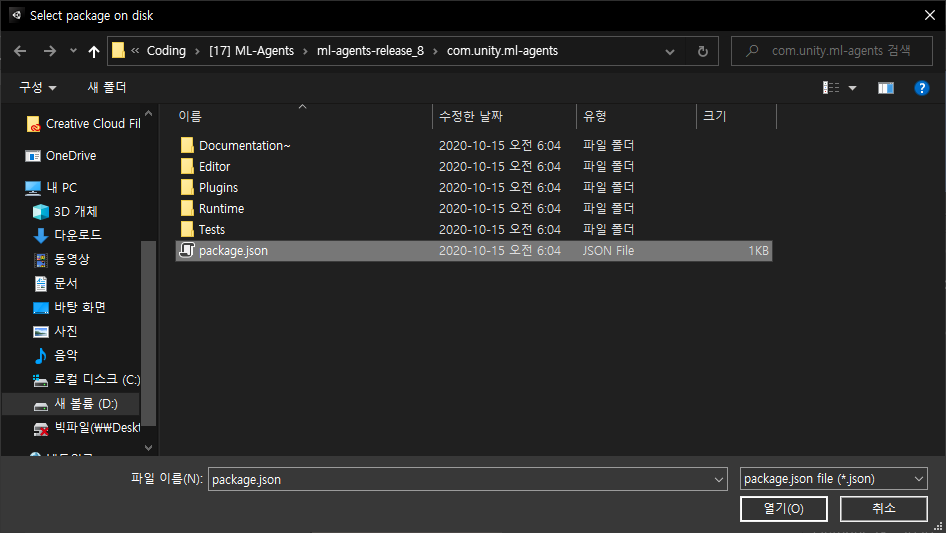
Task: Select the Tests folder icon
Action: tap(187, 229)
